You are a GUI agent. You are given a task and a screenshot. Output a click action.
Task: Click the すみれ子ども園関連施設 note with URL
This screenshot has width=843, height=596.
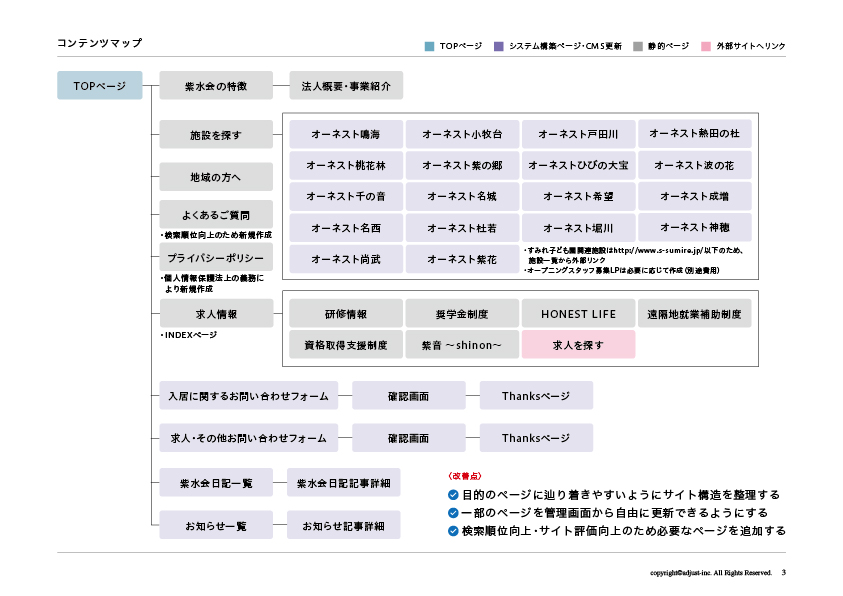[x=633, y=255]
